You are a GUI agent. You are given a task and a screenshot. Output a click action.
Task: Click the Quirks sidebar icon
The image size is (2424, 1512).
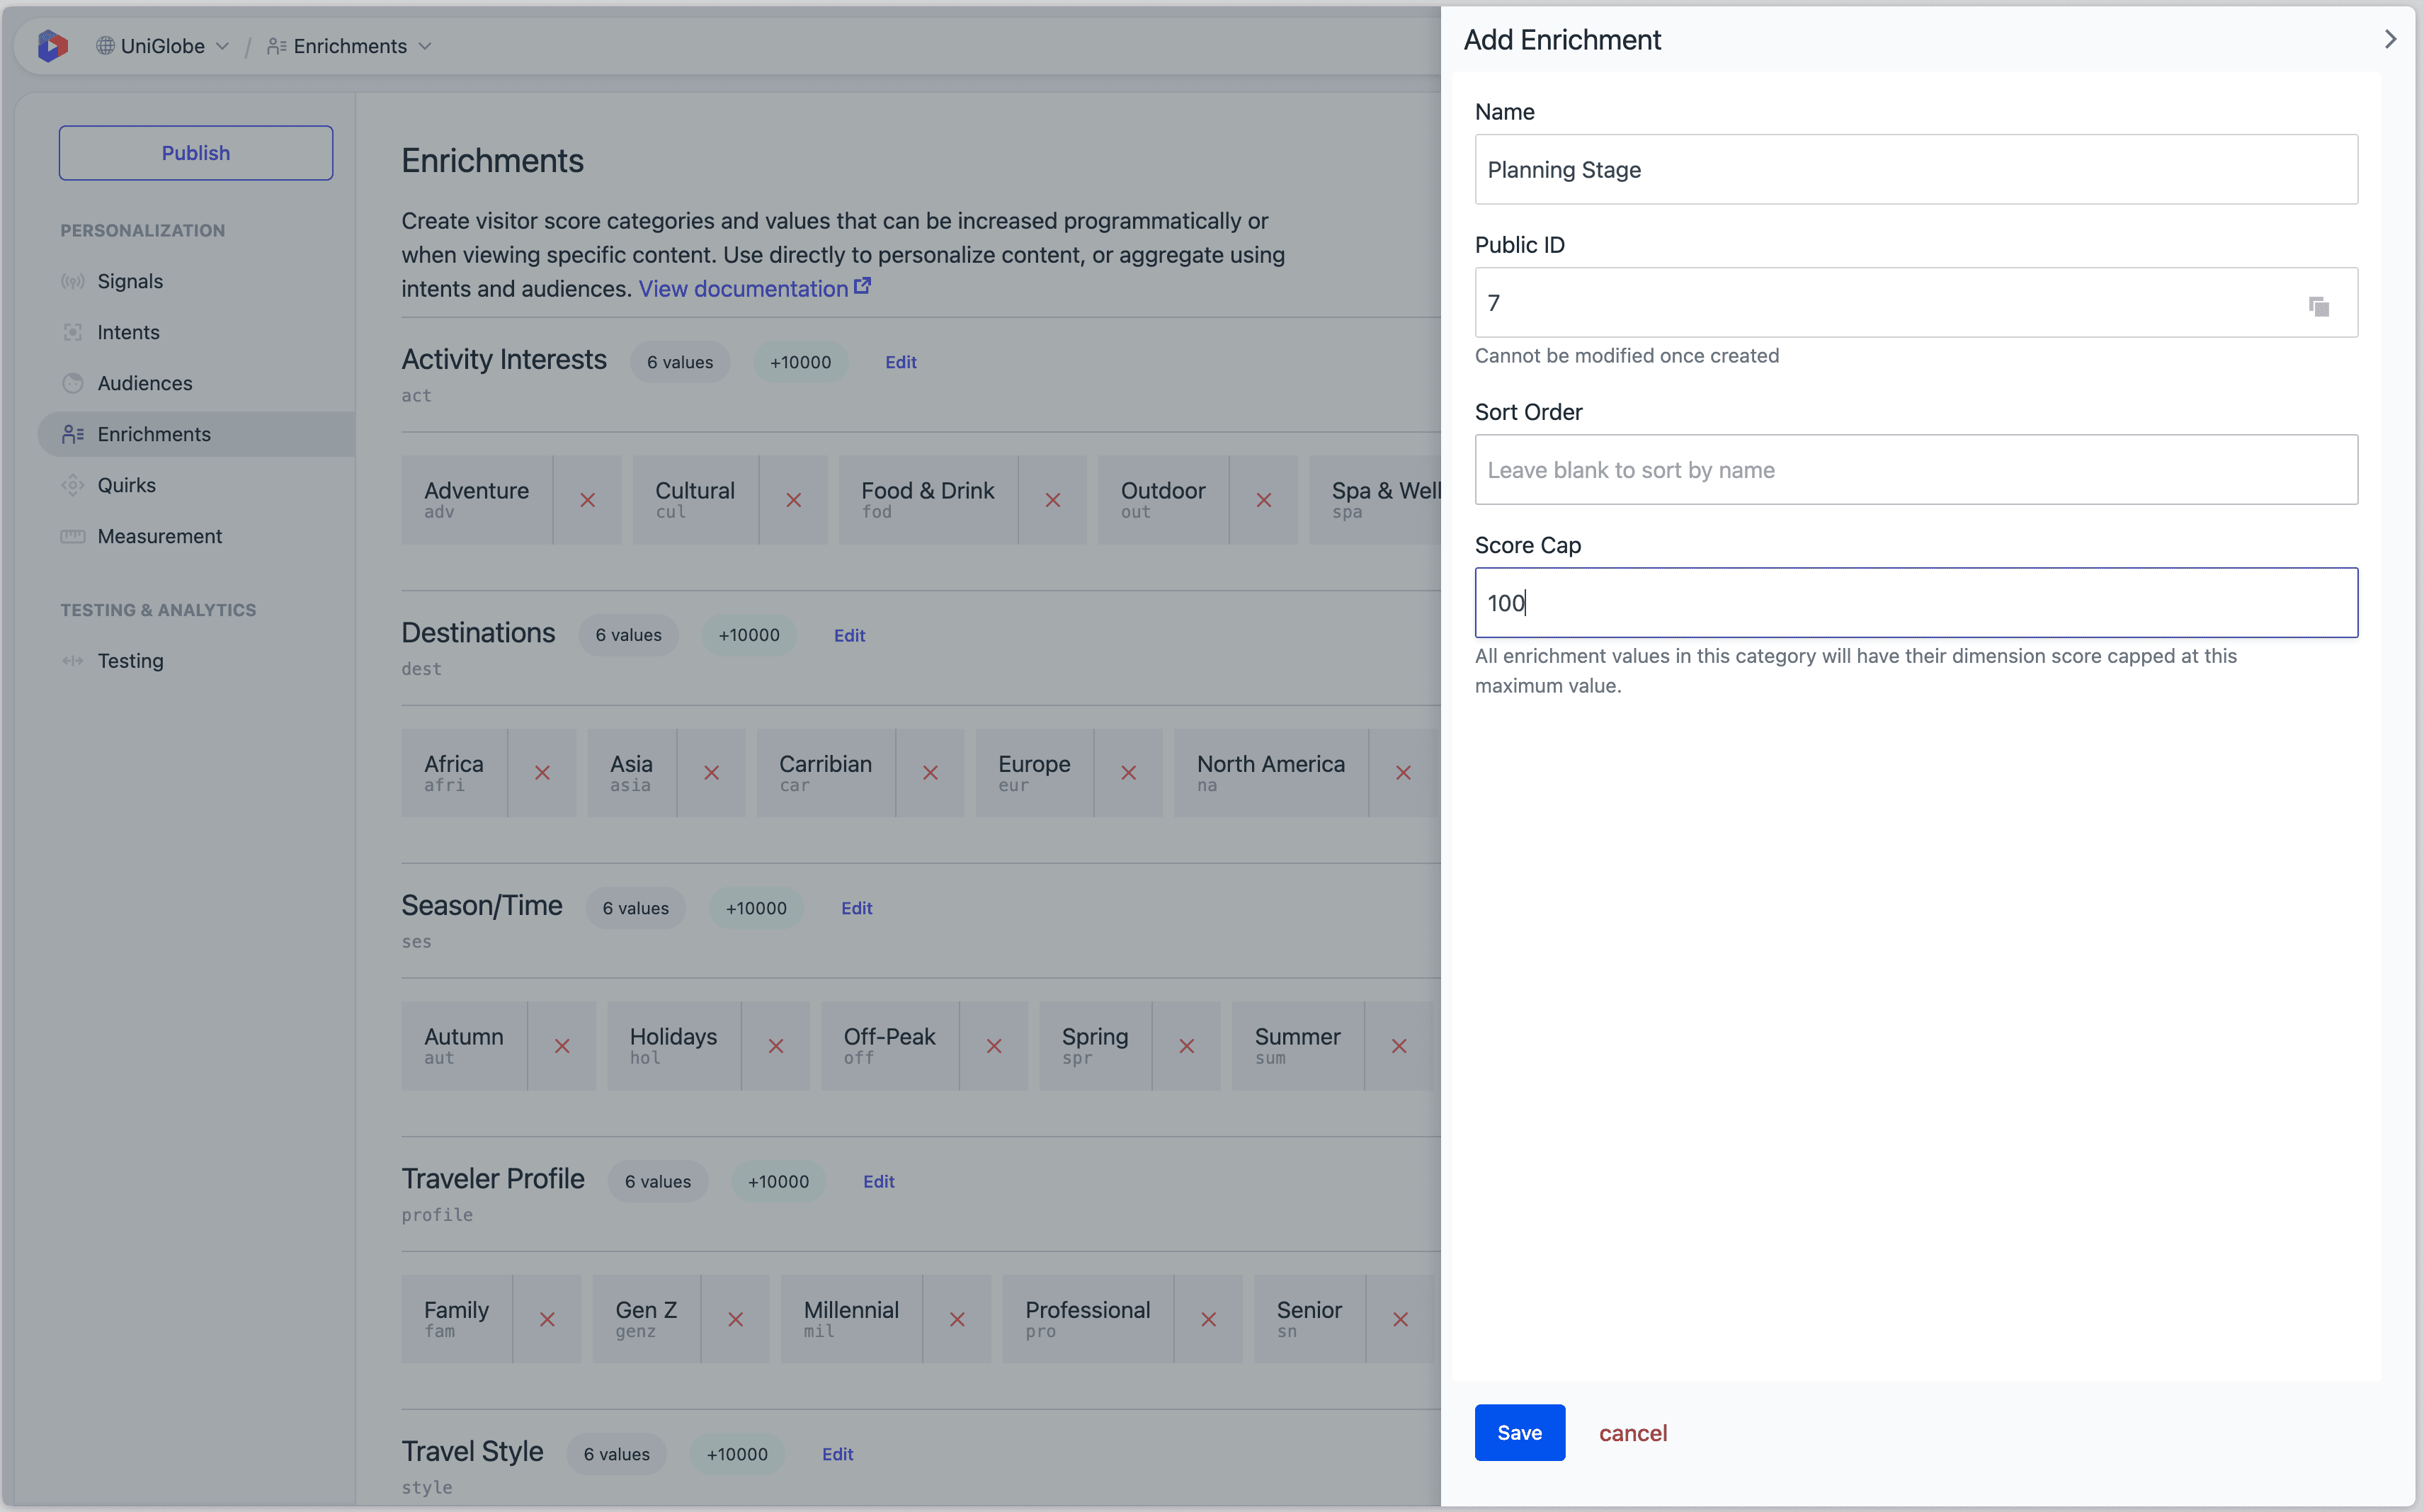point(72,485)
